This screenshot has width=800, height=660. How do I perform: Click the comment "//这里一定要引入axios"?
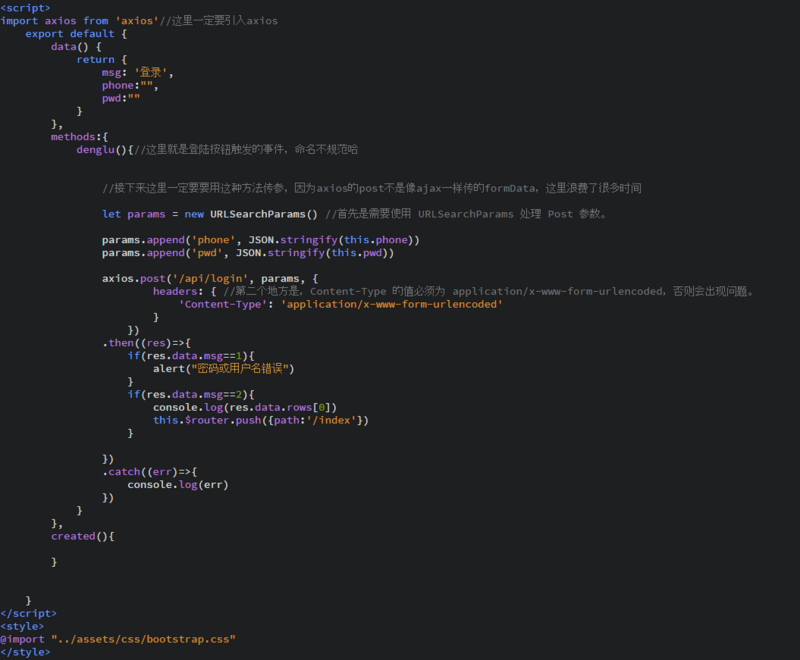219,21
